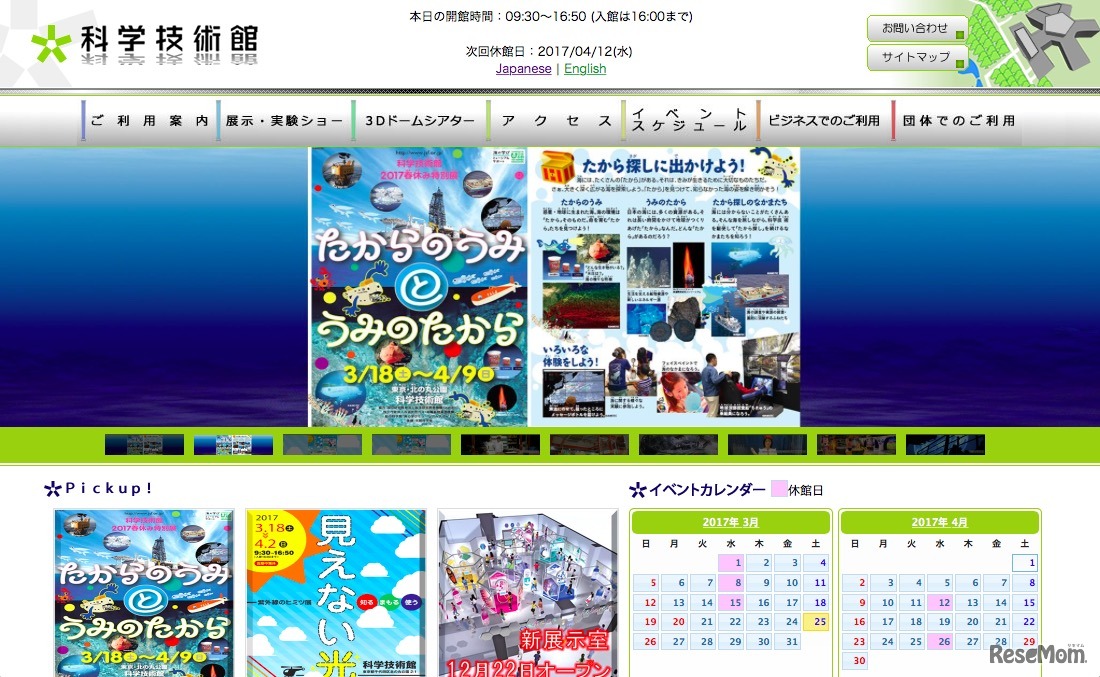Select April 12 closed day
Image resolution: width=1100 pixels, height=677 pixels.
[x=939, y=602]
